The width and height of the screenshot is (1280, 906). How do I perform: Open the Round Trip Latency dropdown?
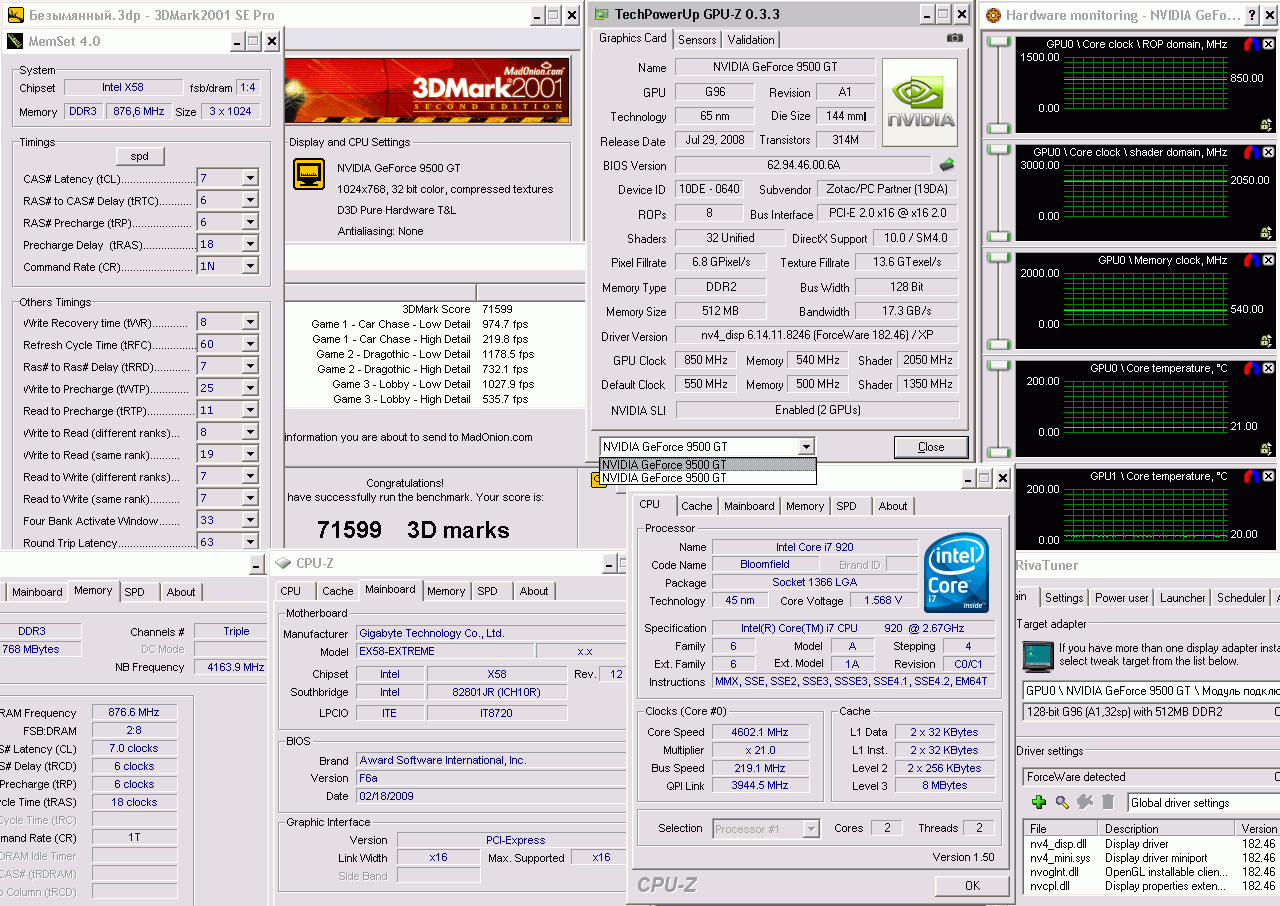(x=250, y=542)
